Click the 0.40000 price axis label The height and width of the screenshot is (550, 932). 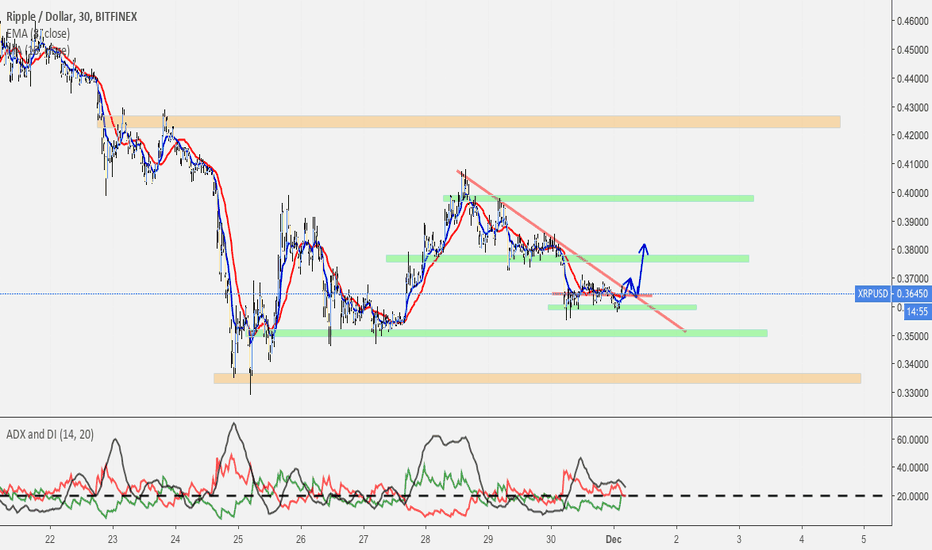point(912,193)
